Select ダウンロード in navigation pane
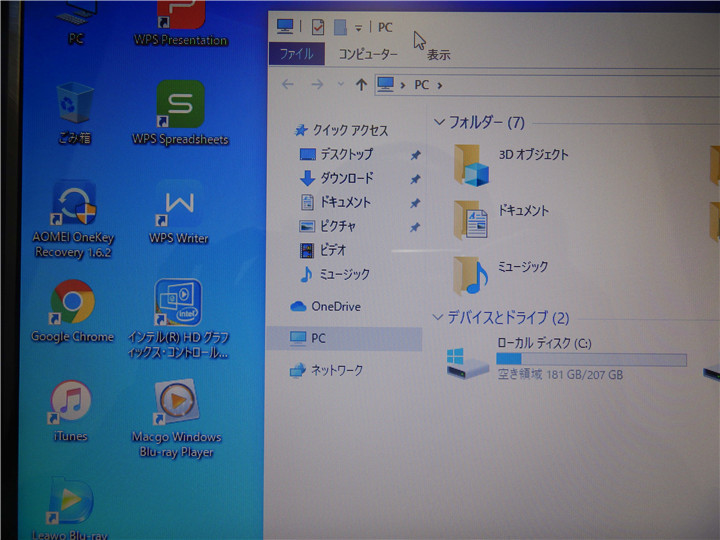 coord(337,178)
